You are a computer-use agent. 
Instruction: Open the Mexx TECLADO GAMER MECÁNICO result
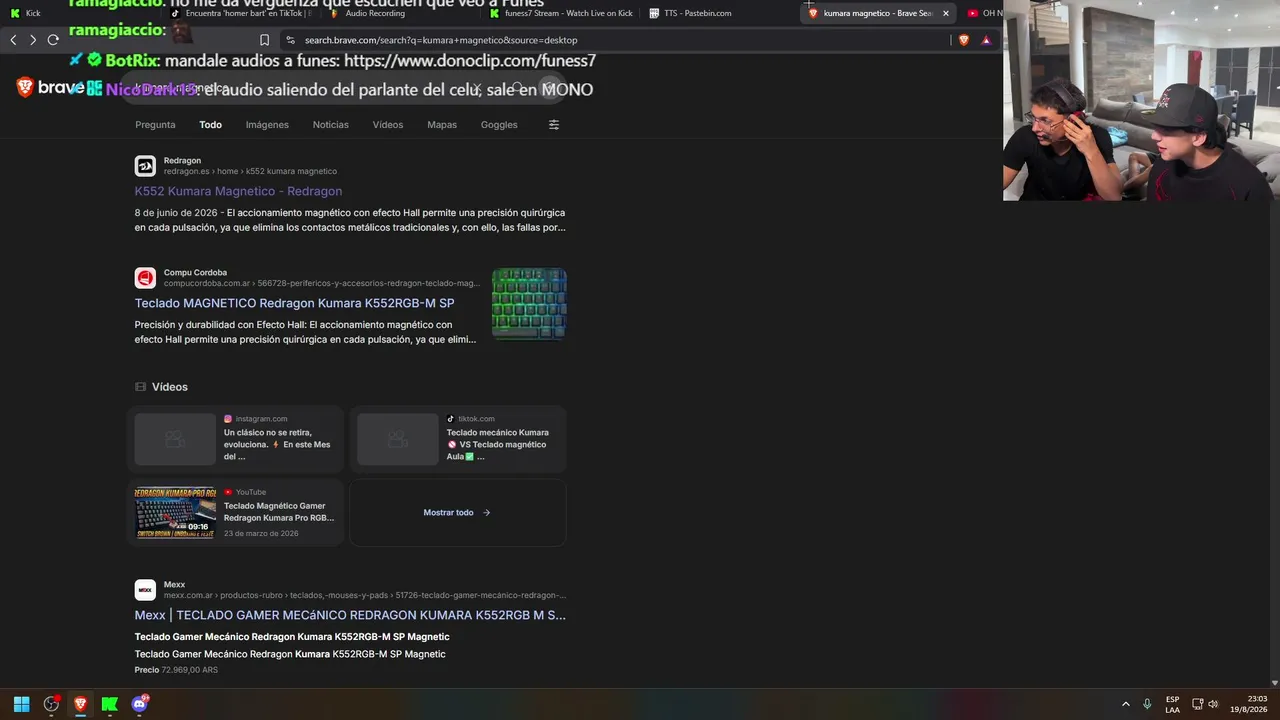(350, 615)
